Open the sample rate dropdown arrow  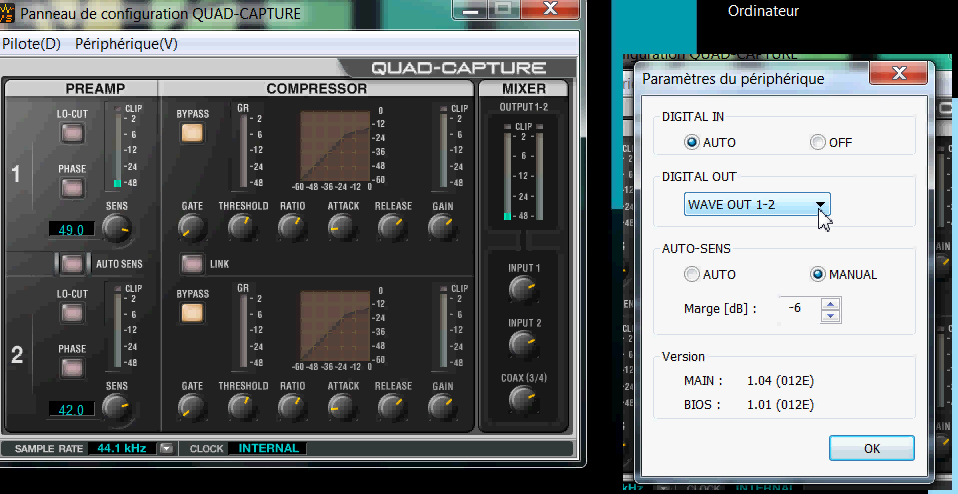point(167,448)
